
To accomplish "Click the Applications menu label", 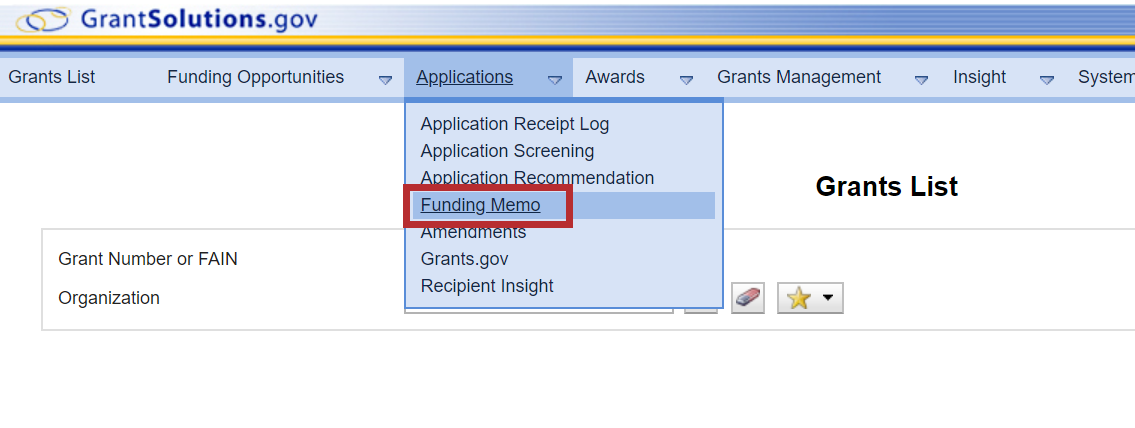I will [464, 77].
